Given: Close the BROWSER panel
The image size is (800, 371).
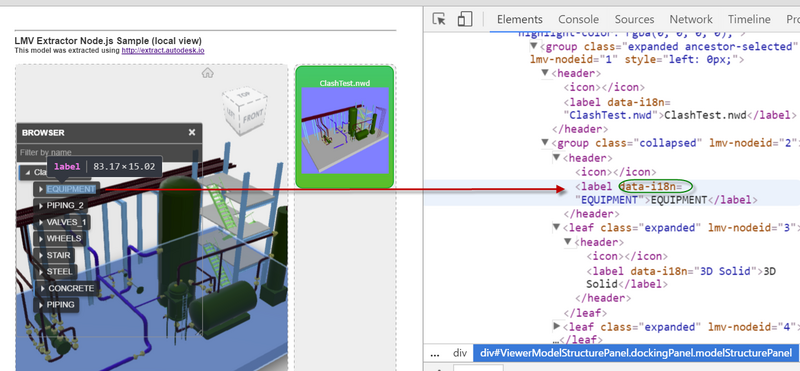Looking at the screenshot, I should tap(192, 132).
